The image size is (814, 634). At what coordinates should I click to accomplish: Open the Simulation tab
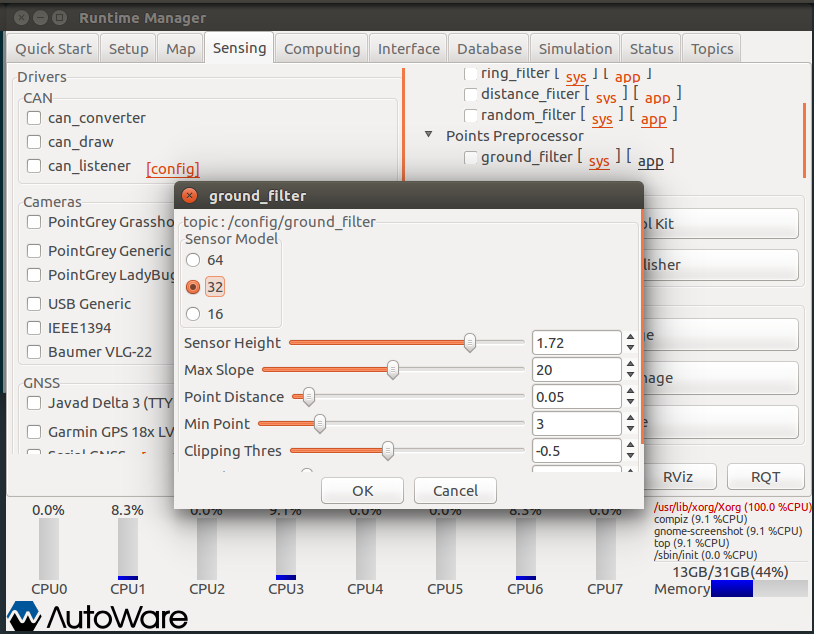click(x=575, y=47)
